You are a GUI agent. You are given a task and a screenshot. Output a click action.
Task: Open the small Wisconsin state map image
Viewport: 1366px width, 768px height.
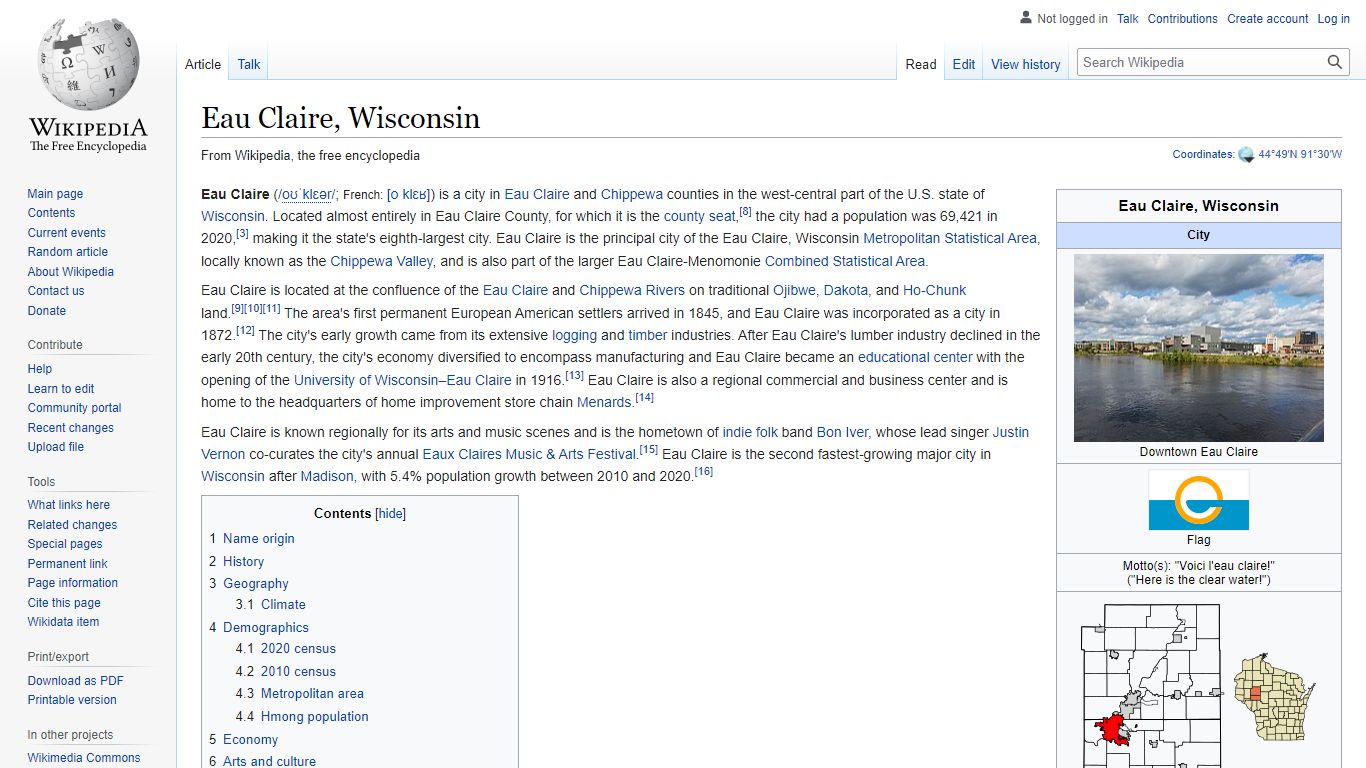pos(1274,698)
